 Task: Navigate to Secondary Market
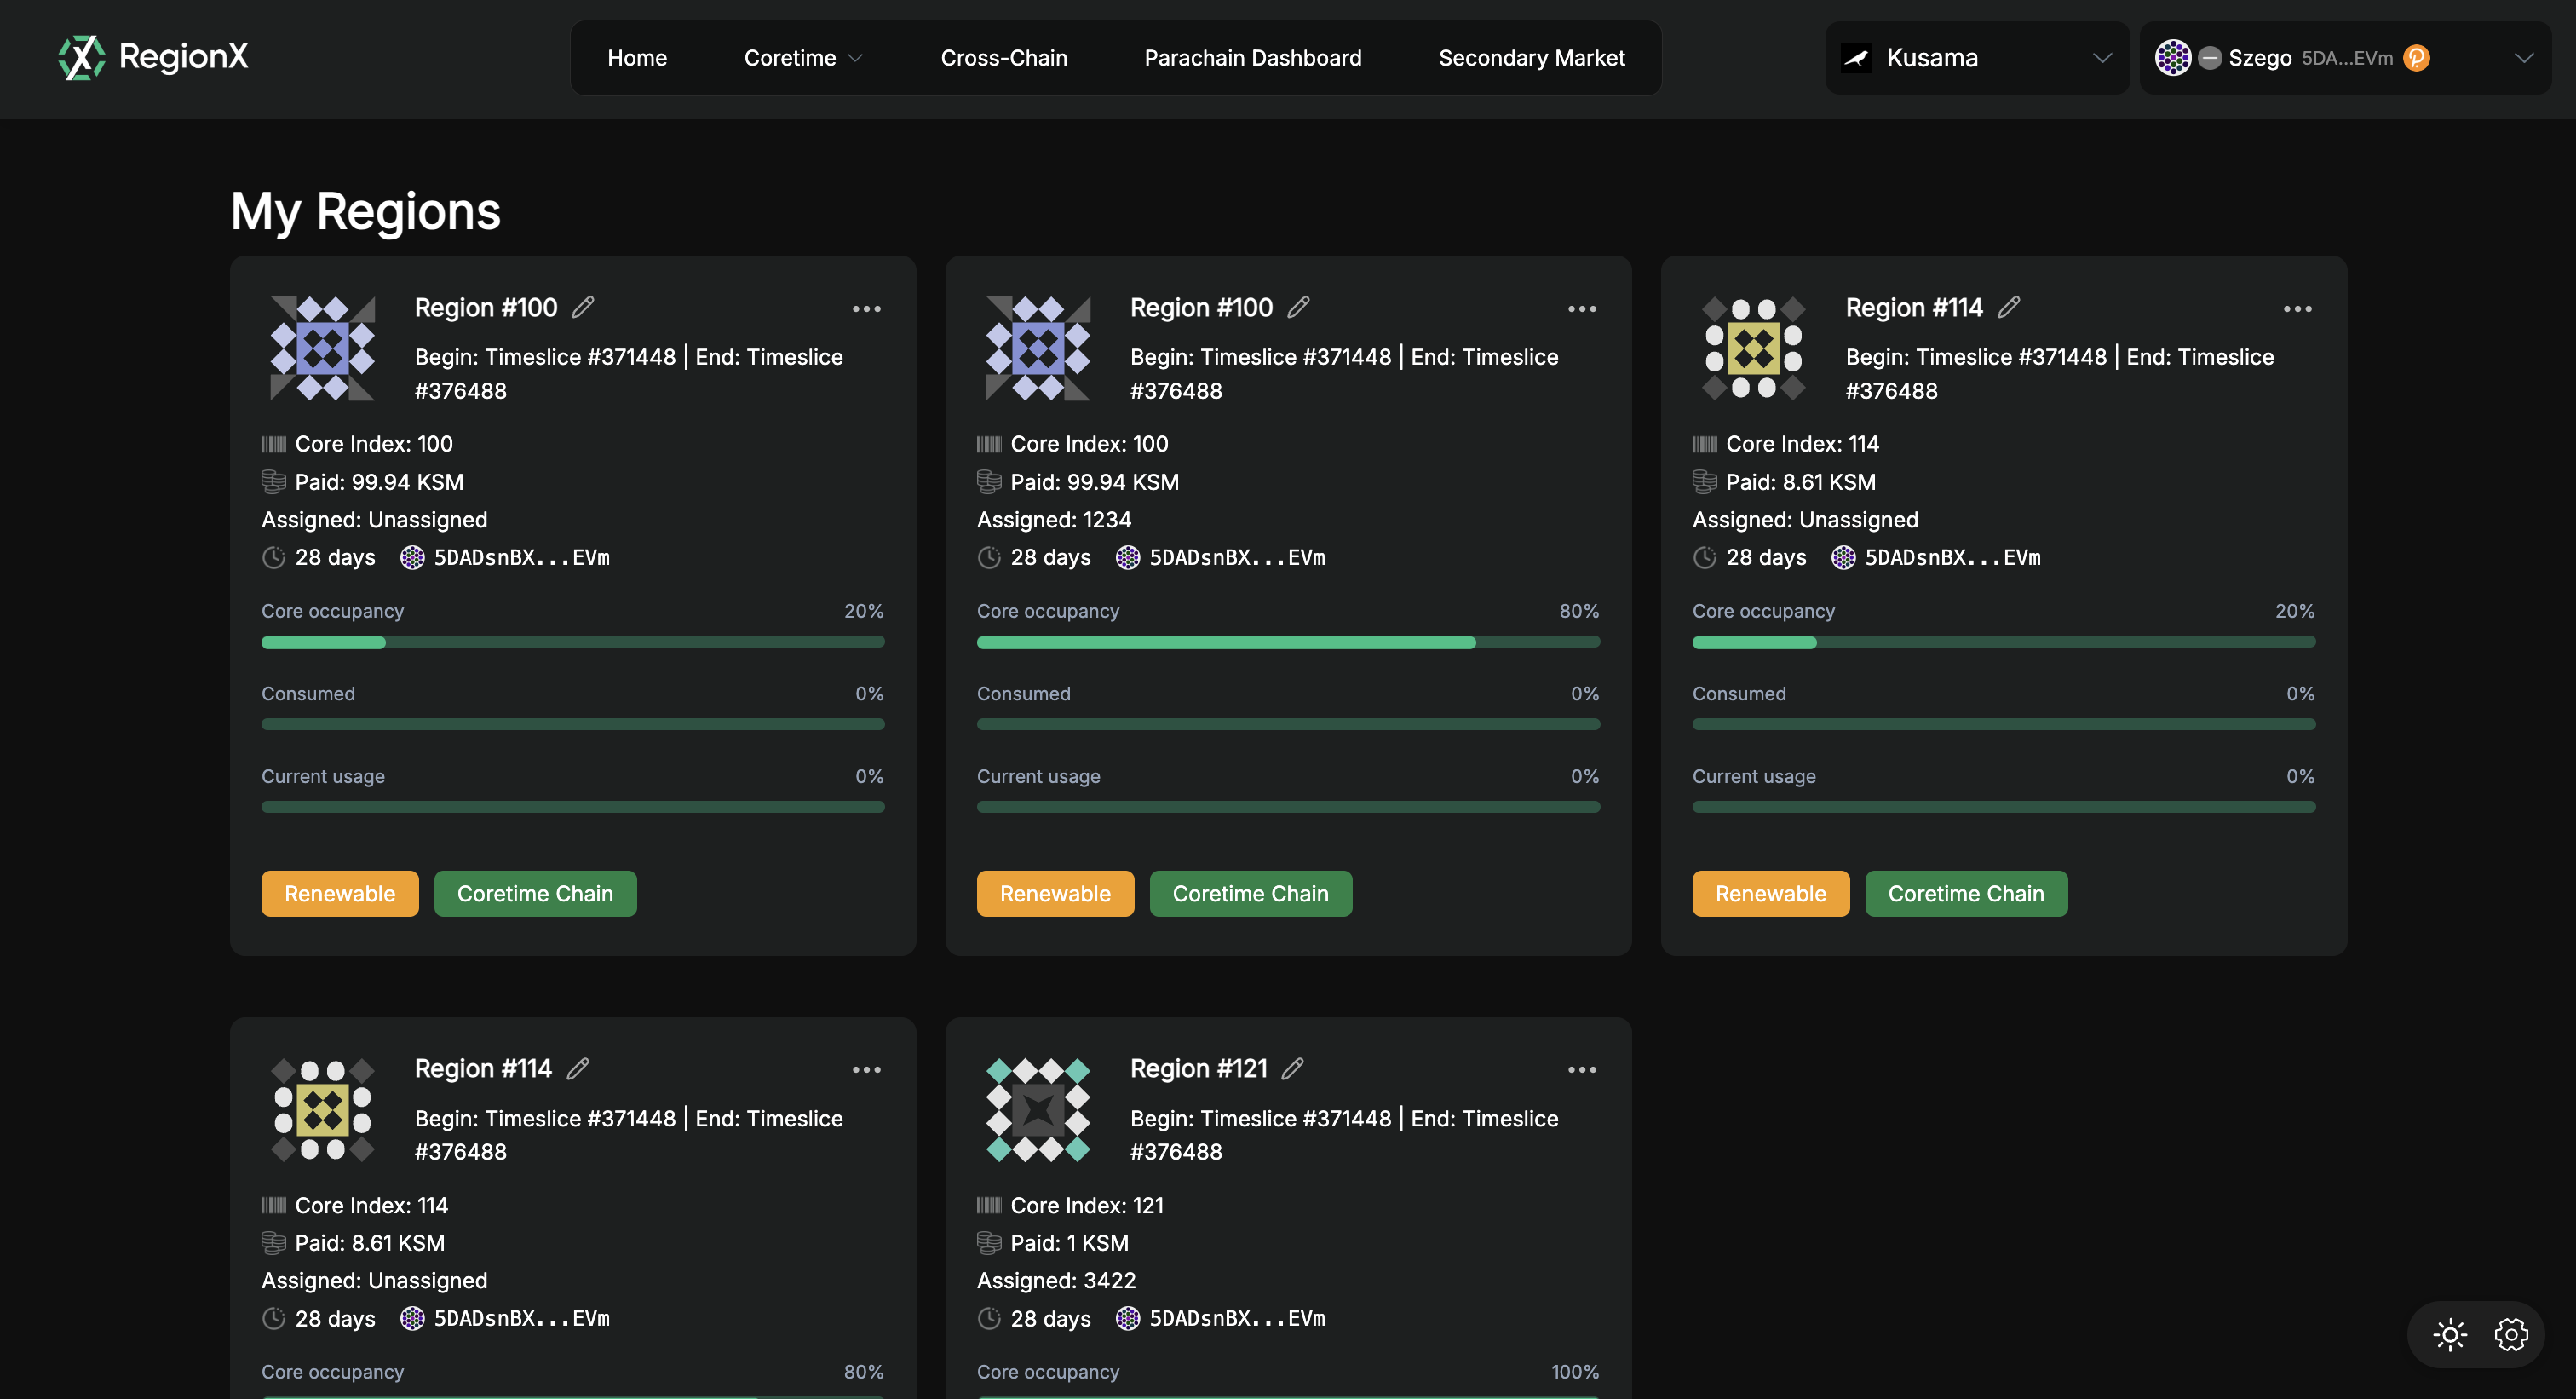[x=1531, y=57]
